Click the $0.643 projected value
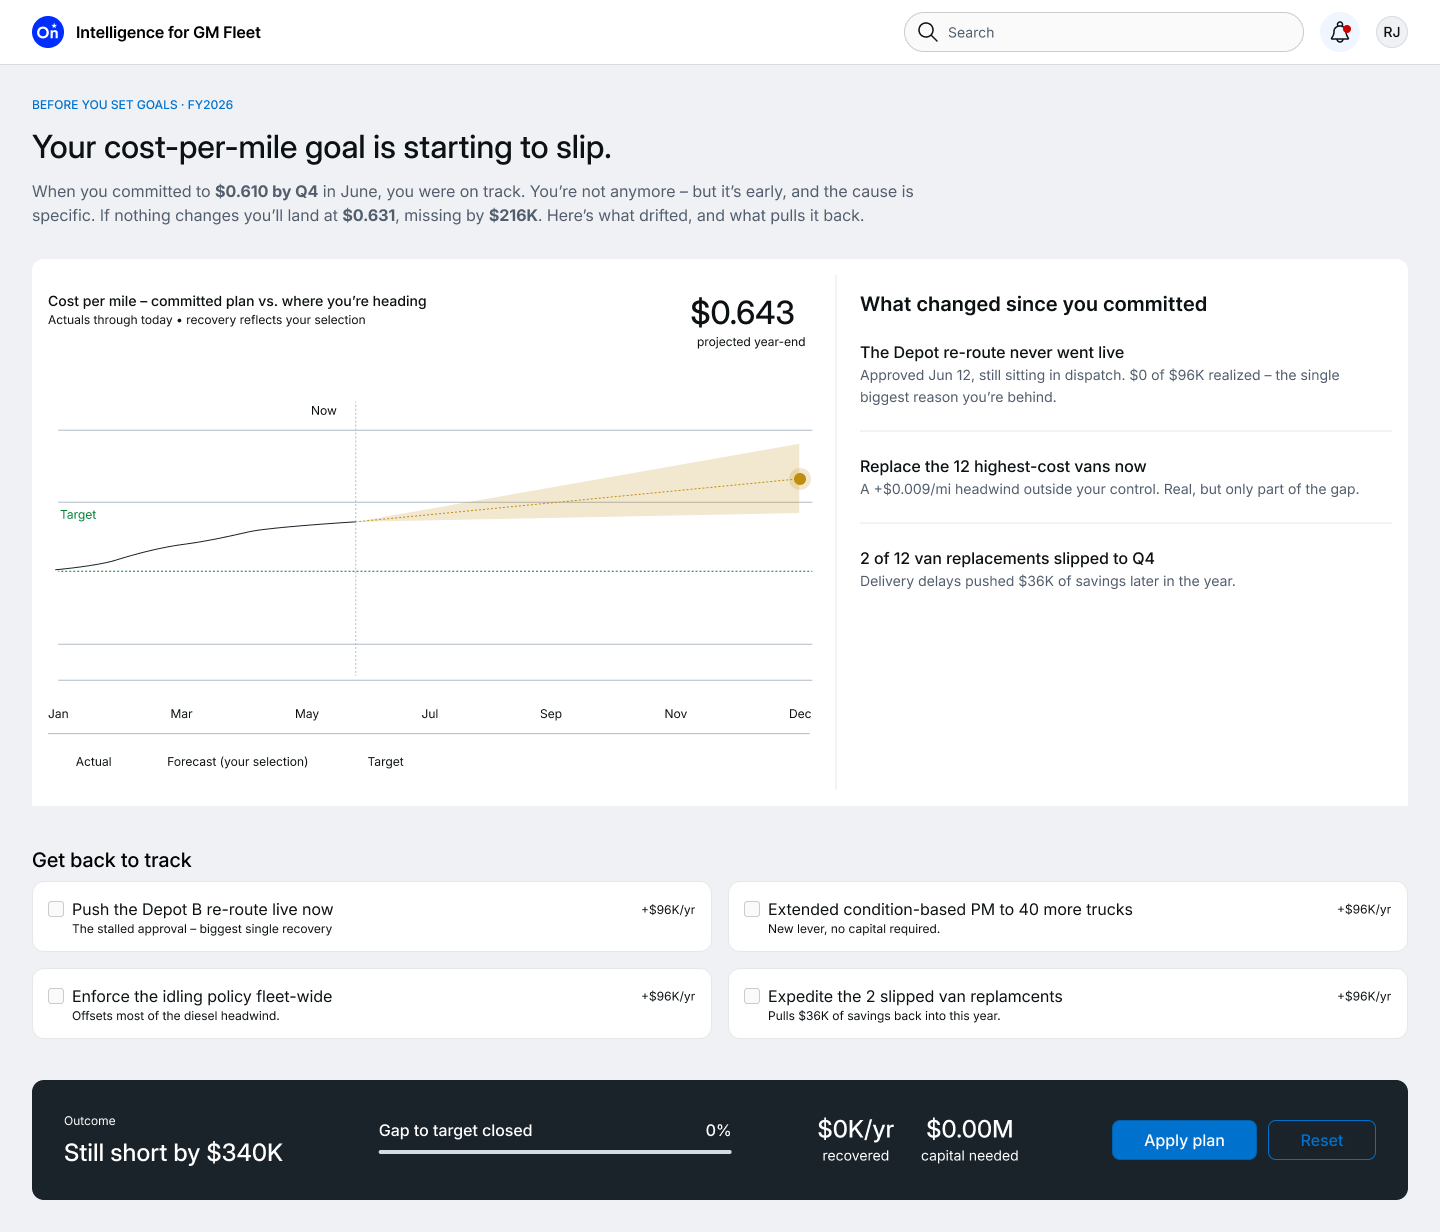 [742, 313]
